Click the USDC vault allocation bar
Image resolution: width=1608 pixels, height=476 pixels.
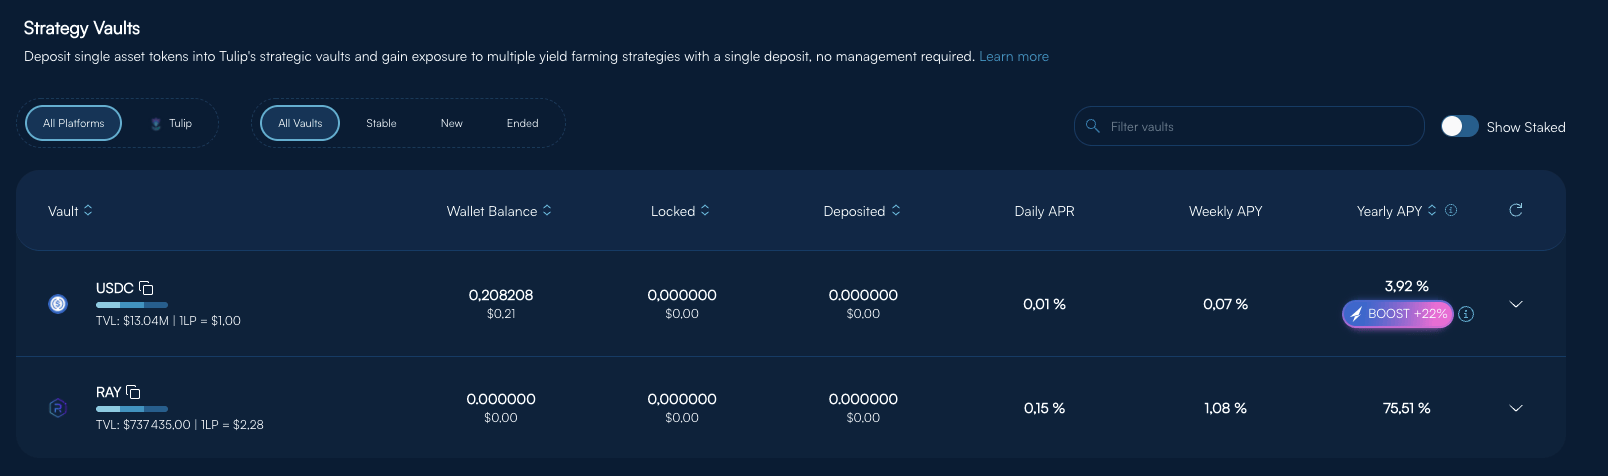[131, 305]
